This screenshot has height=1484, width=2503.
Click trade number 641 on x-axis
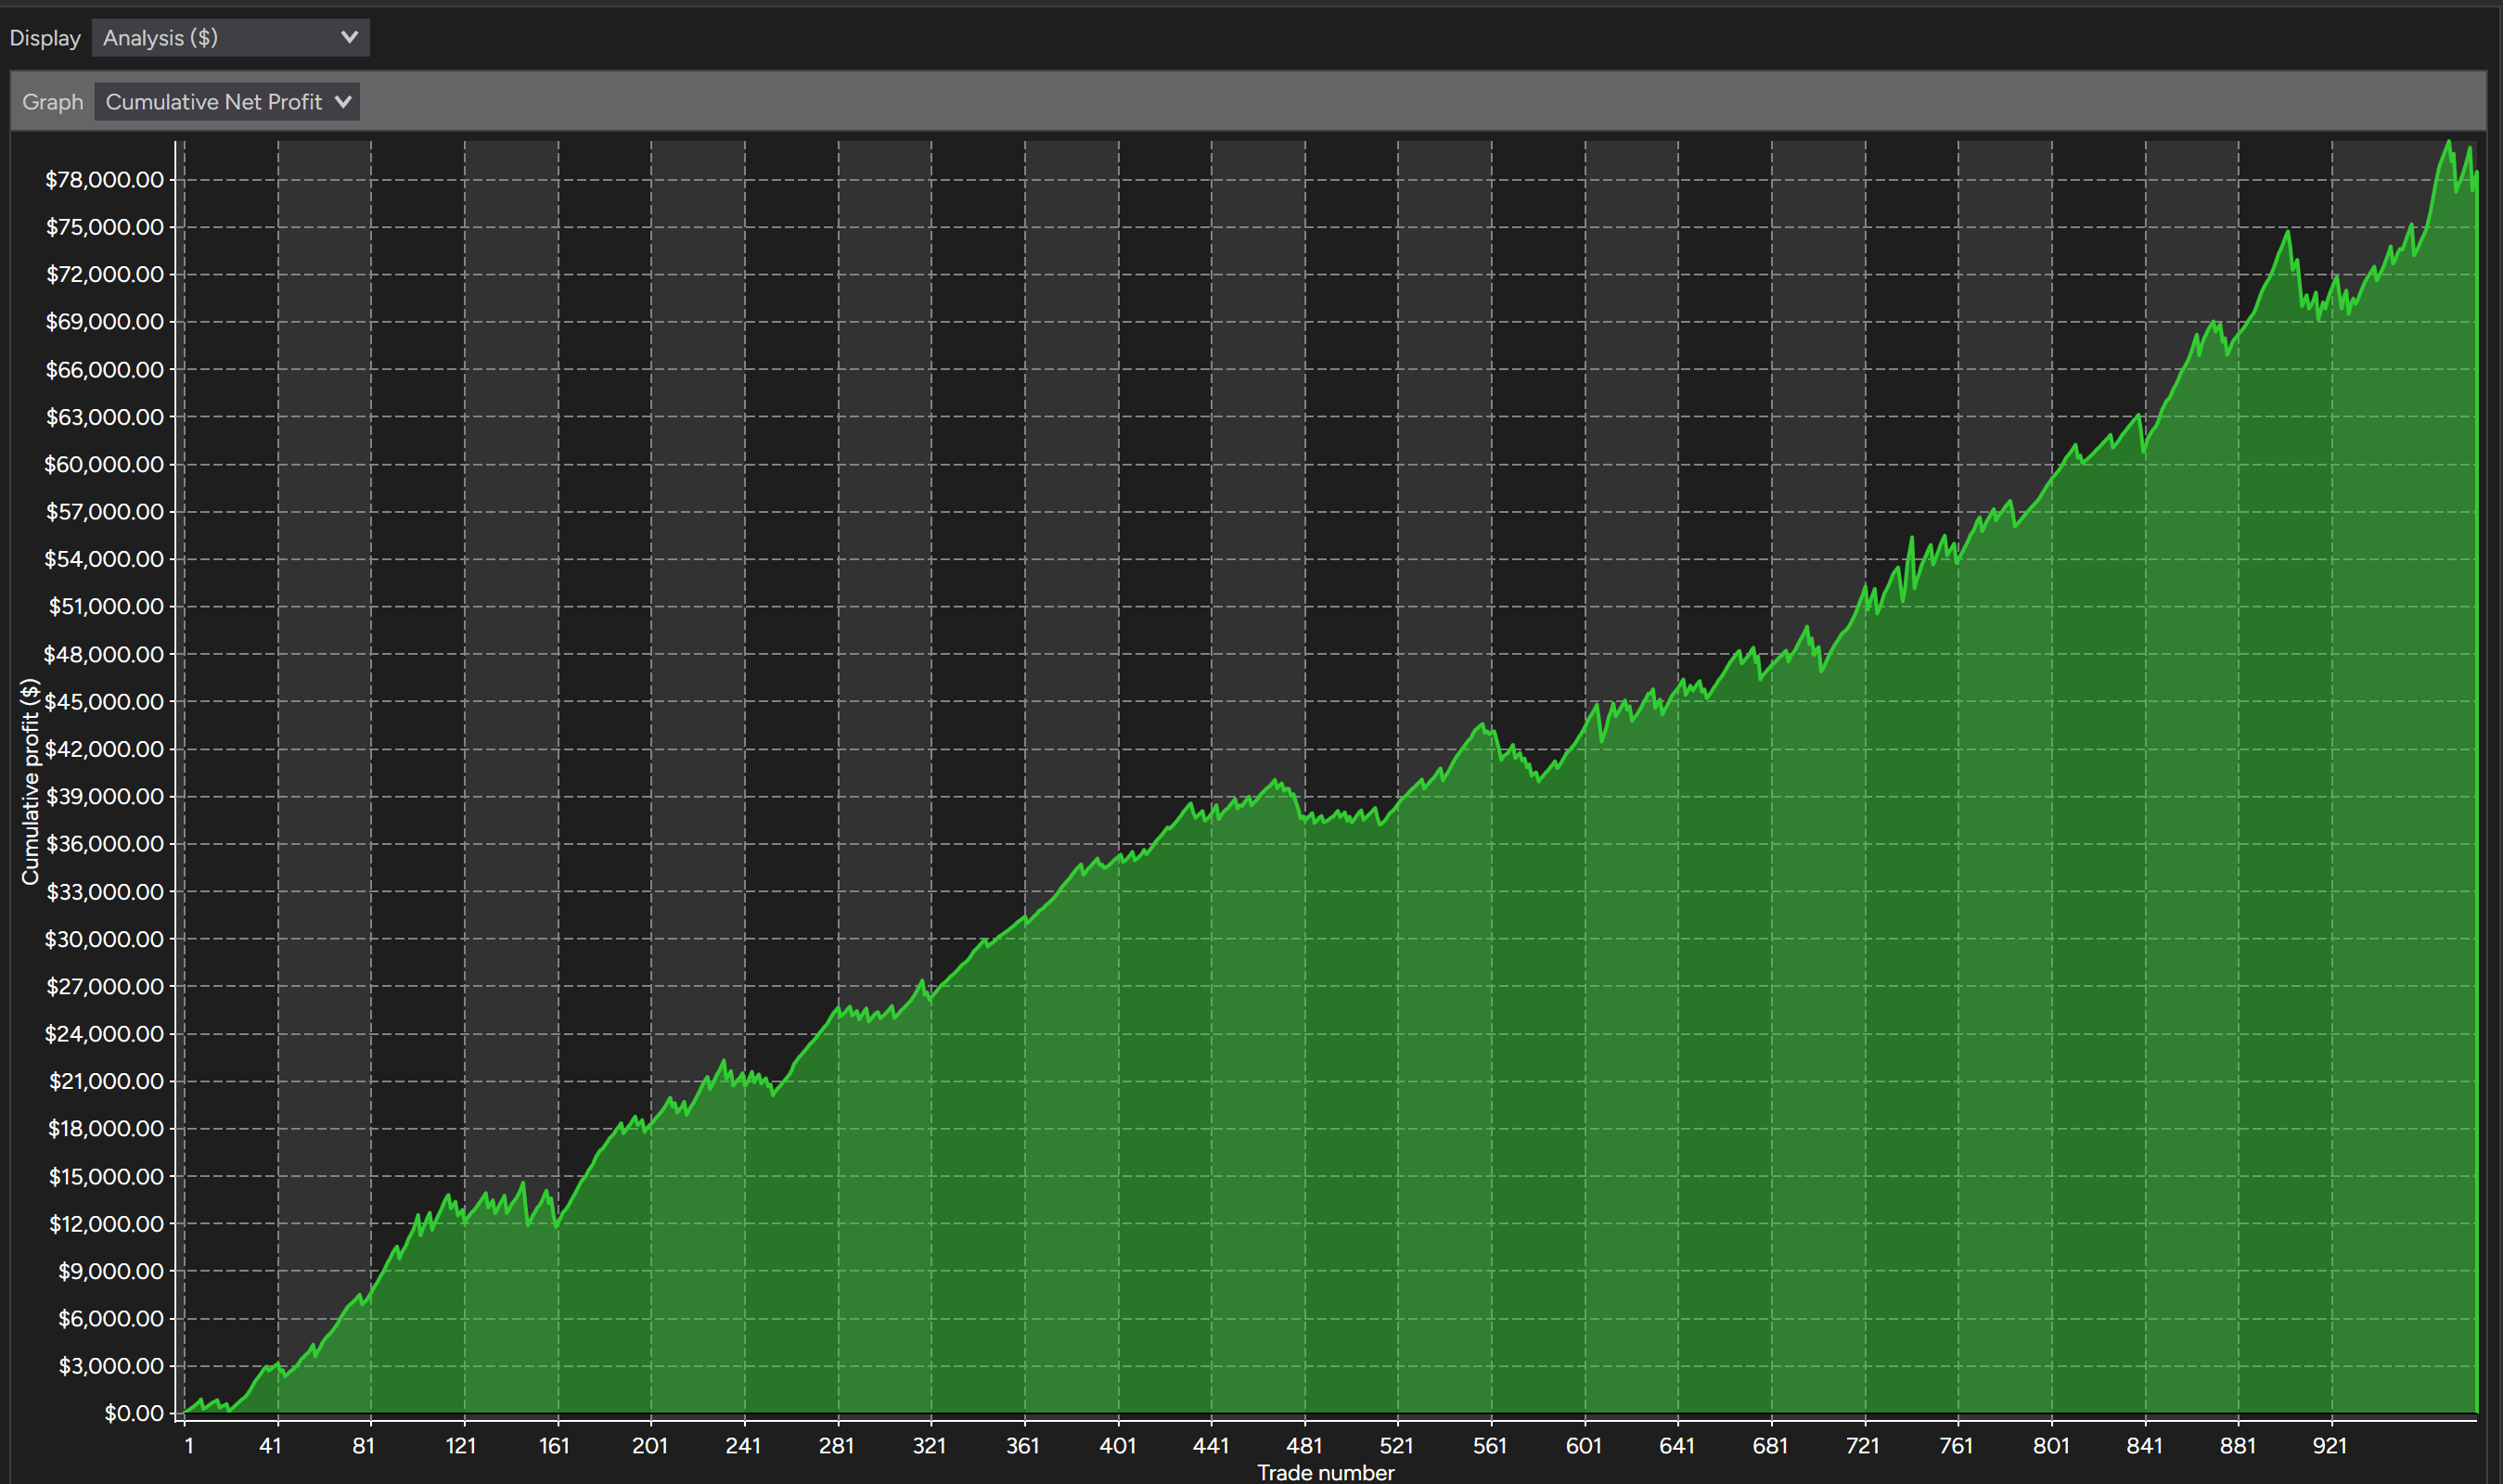pos(1677,1445)
